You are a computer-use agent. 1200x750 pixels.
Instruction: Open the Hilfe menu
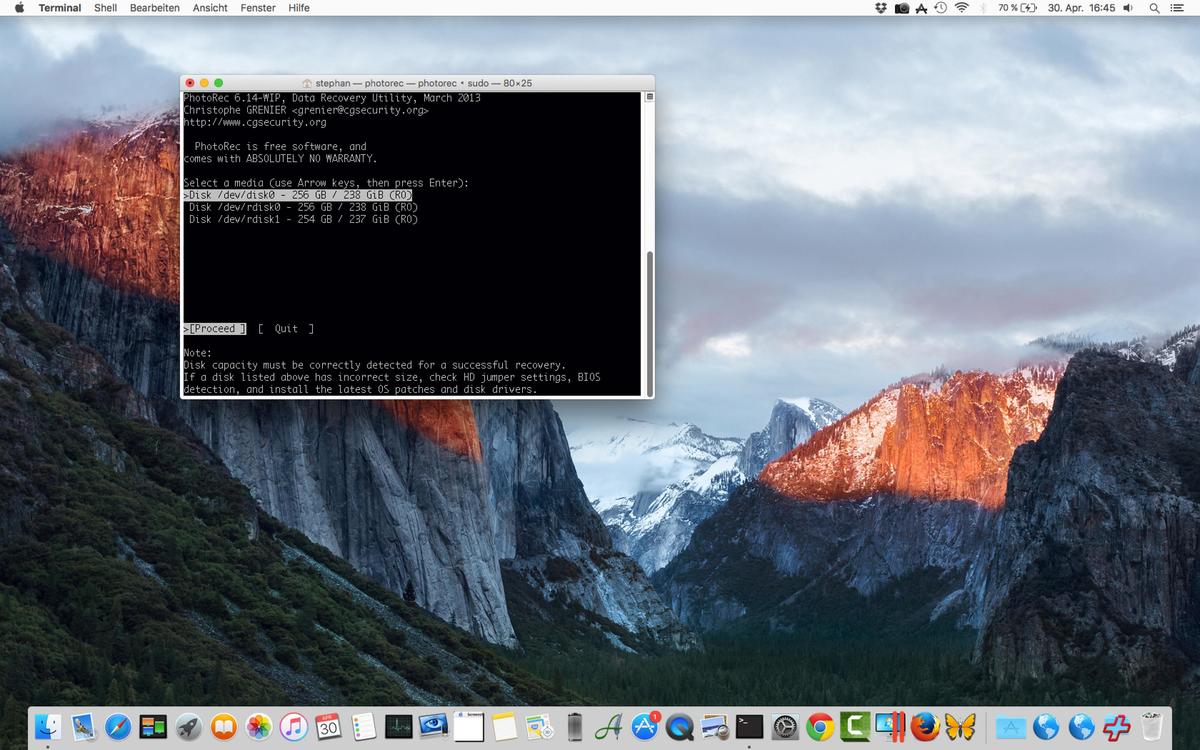click(x=298, y=8)
